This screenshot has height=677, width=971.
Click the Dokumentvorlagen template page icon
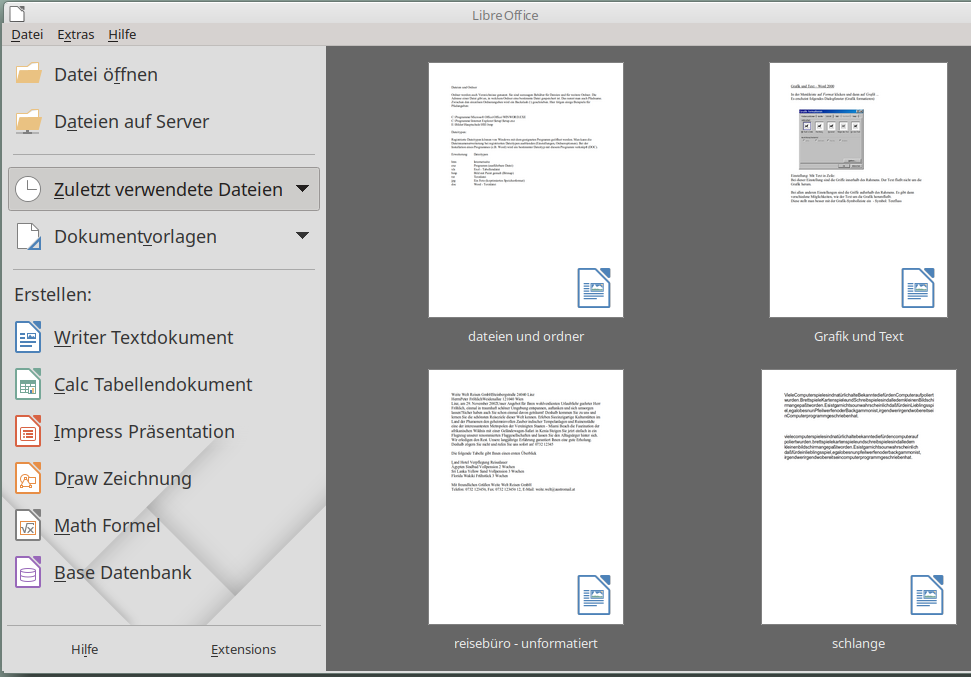click(28, 237)
